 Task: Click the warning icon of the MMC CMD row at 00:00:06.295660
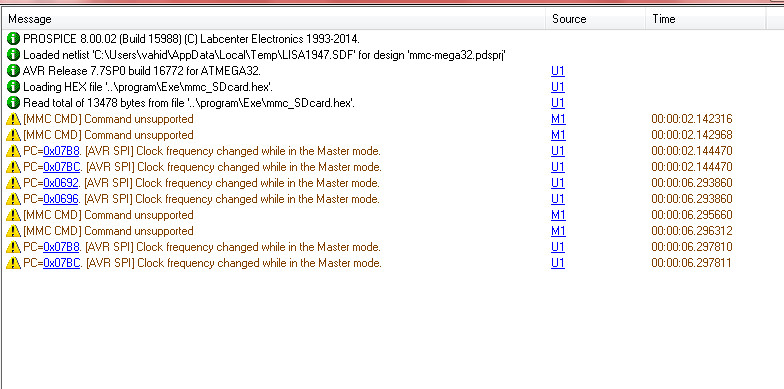[14, 215]
